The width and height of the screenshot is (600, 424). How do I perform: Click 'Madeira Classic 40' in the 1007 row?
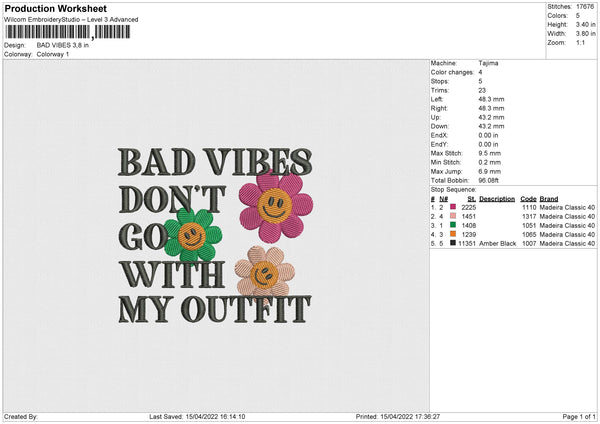pyautogui.click(x=567, y=243)
